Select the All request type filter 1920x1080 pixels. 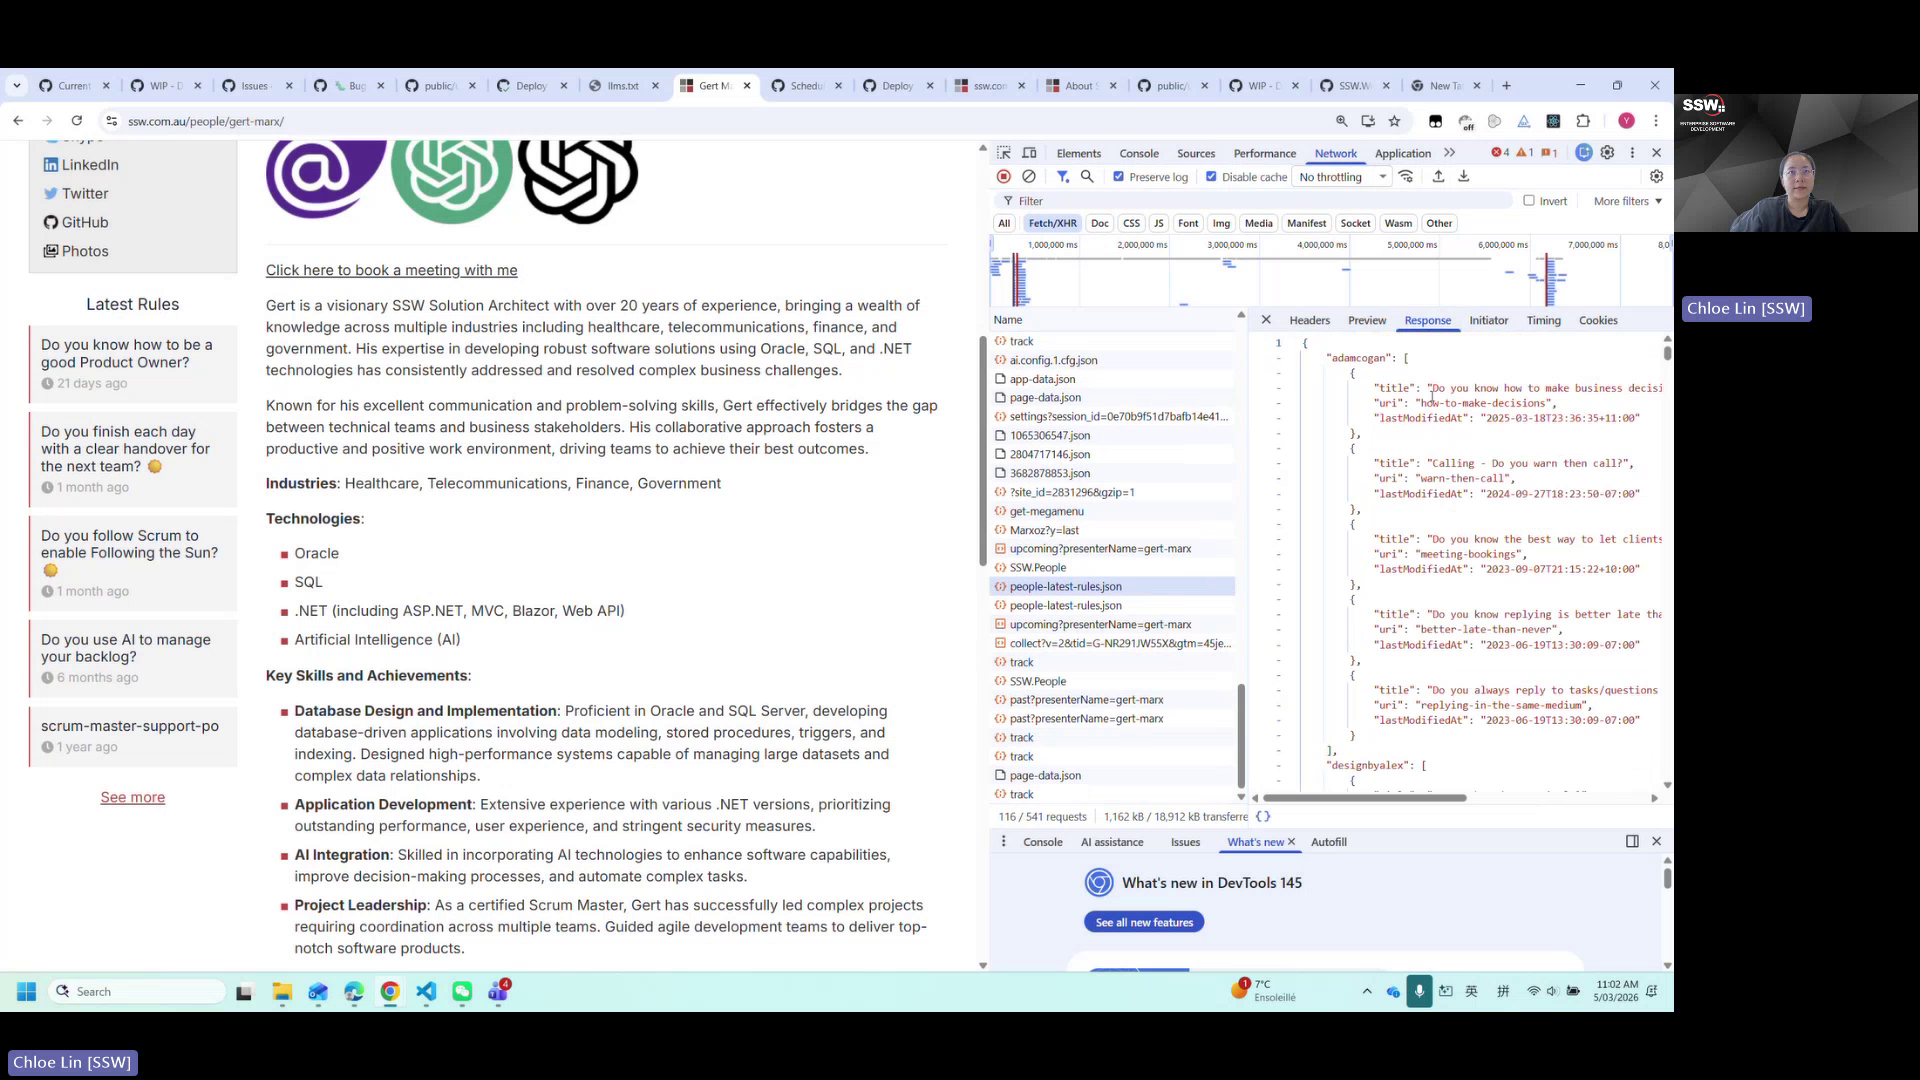1004,223
